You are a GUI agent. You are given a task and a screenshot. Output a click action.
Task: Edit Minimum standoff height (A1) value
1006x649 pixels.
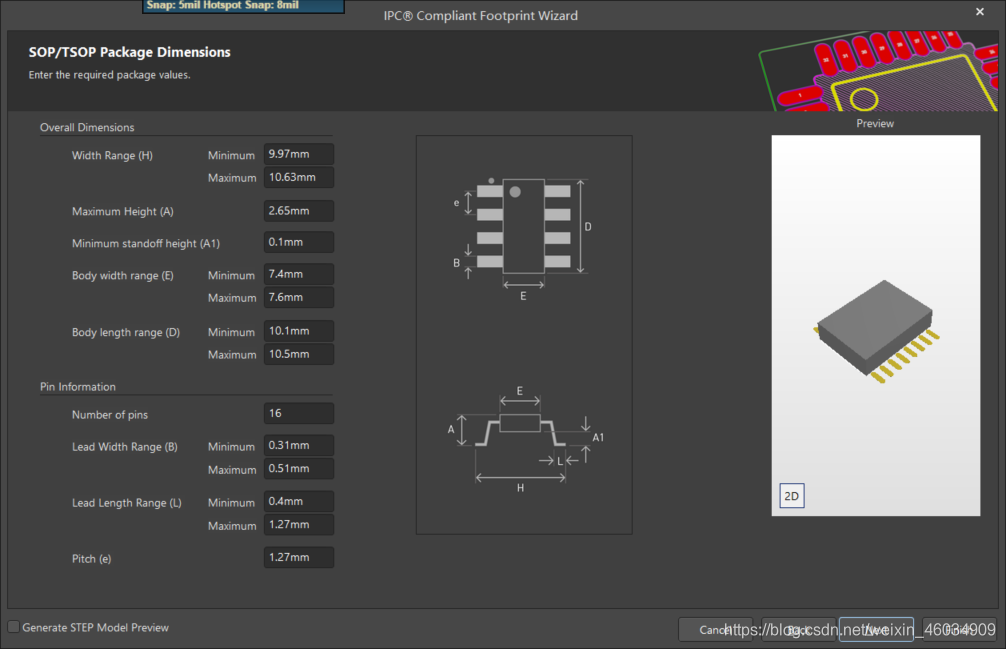[x=298, y=242]
